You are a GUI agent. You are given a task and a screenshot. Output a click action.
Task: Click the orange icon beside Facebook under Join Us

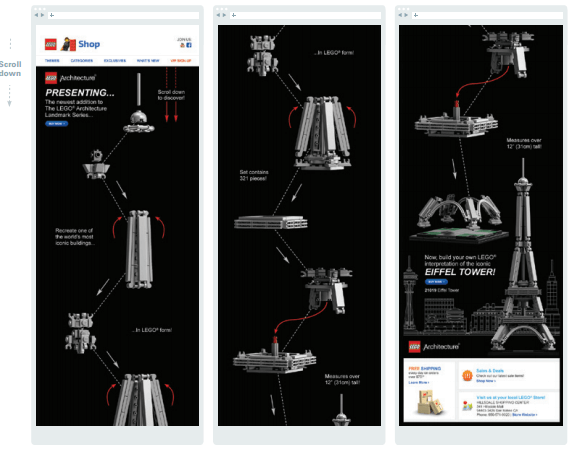(182, 45)
